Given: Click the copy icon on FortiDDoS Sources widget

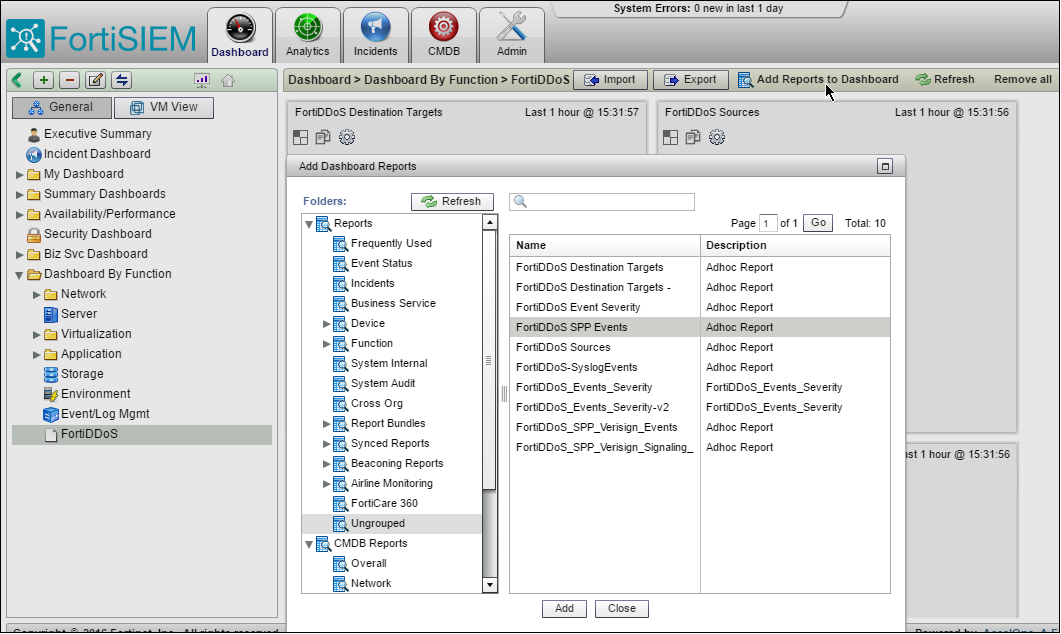Looking at the screenshot, I should 690,137.
